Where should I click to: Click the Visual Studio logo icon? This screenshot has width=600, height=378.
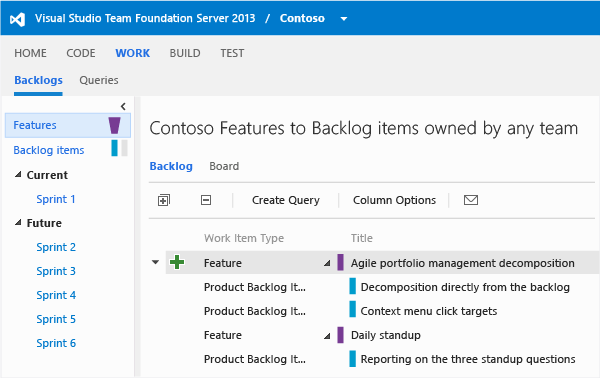tap(18, 19)
